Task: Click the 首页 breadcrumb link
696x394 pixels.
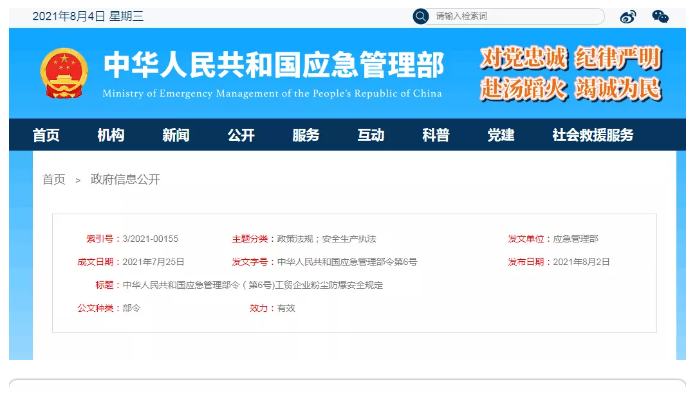Action: tap(54, 179)
